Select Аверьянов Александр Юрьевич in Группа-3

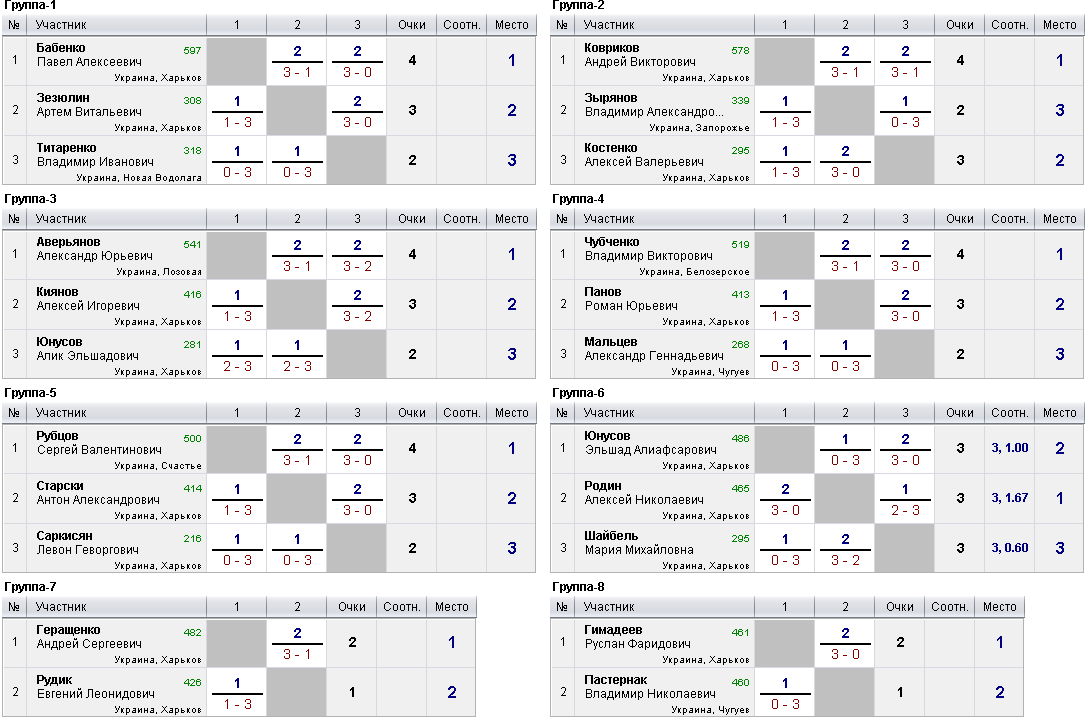click(94, 249)
